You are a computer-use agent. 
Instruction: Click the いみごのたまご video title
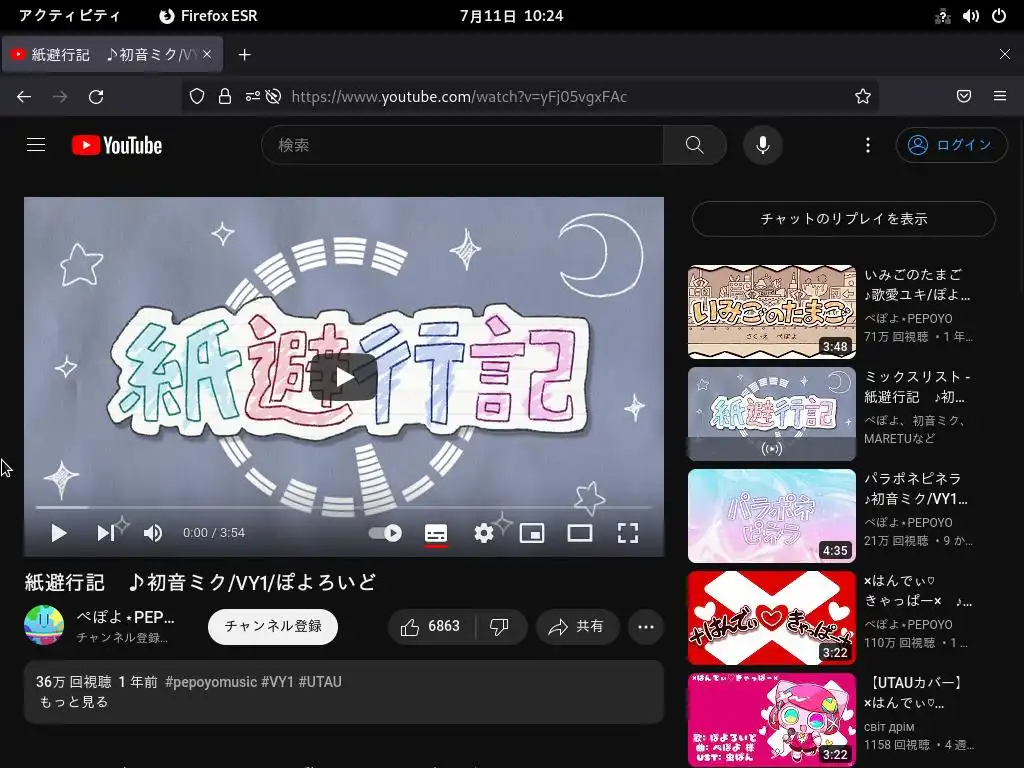[917, 285]
